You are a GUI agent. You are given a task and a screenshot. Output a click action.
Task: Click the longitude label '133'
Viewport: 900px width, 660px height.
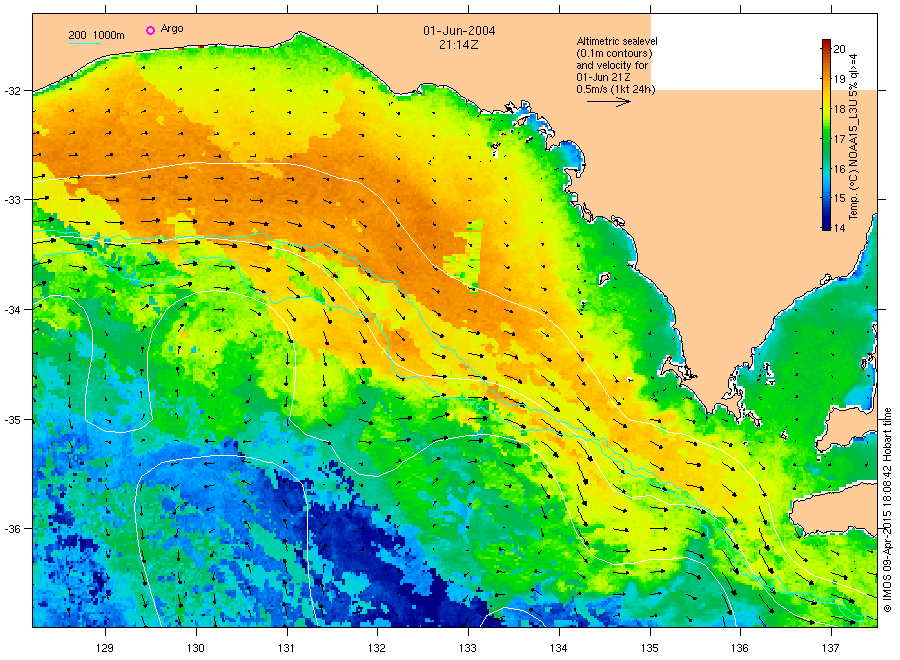tap(468, 648)
